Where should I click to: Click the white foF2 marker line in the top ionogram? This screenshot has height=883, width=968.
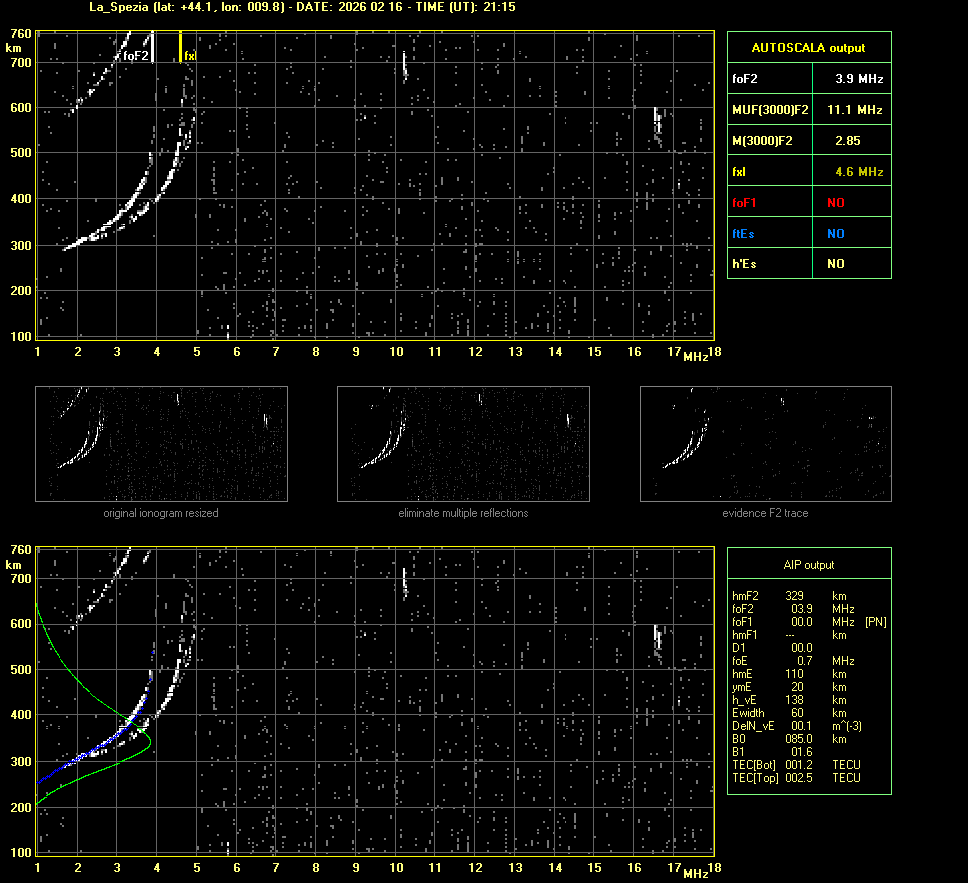[x=154, y=45]
